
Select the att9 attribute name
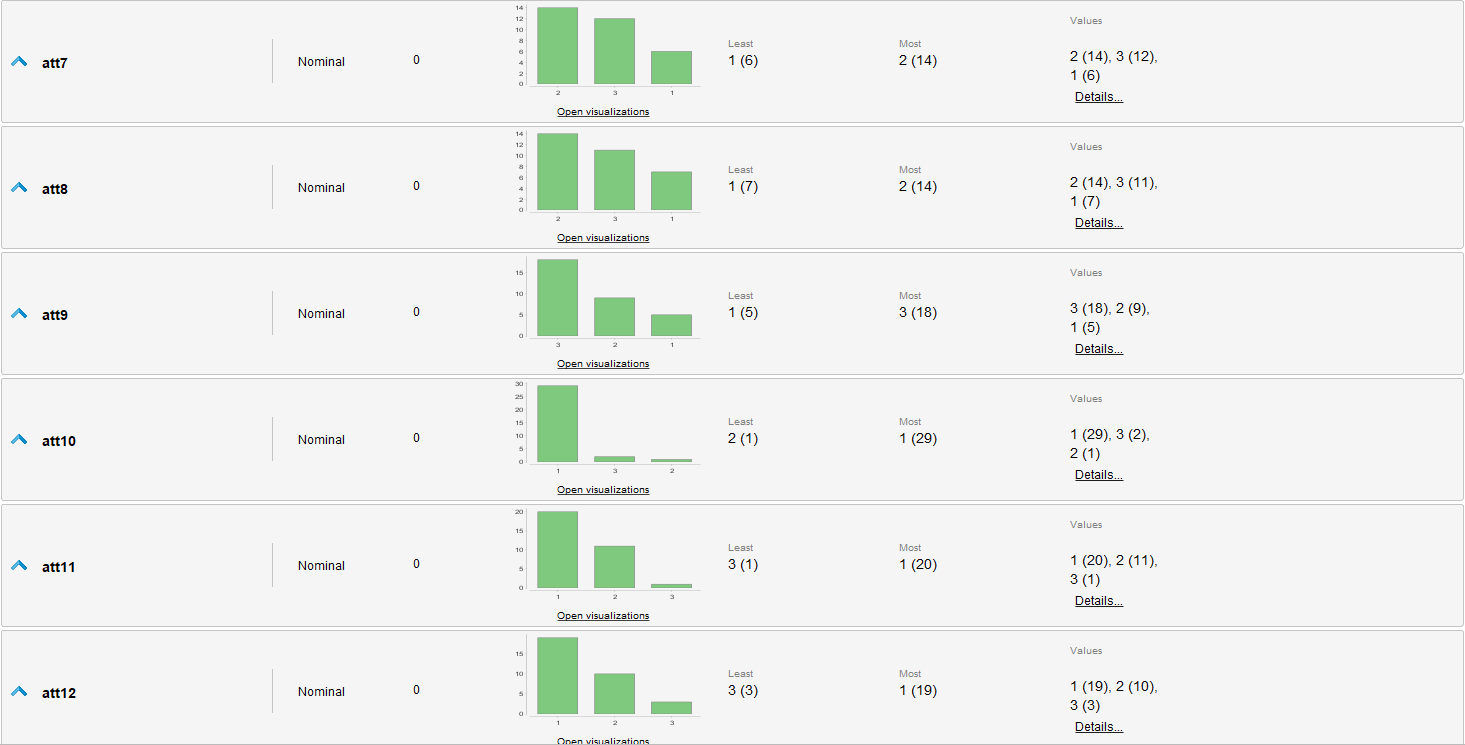(55, 315)
